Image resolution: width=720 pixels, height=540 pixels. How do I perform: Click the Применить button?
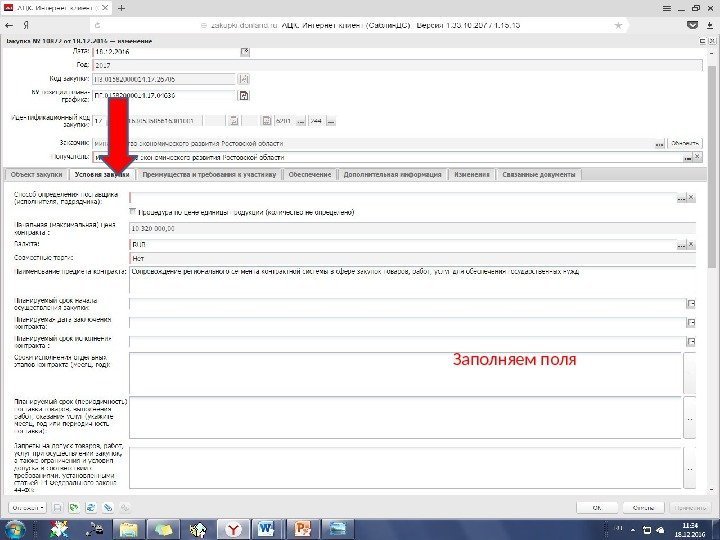pyautogui.click(x=690, y=508)
